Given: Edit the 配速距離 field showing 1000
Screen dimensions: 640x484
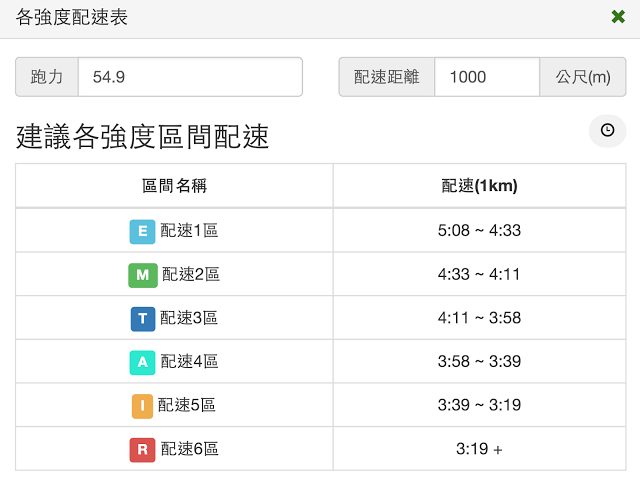Looking at the screenshot, I should pos(487,77).
